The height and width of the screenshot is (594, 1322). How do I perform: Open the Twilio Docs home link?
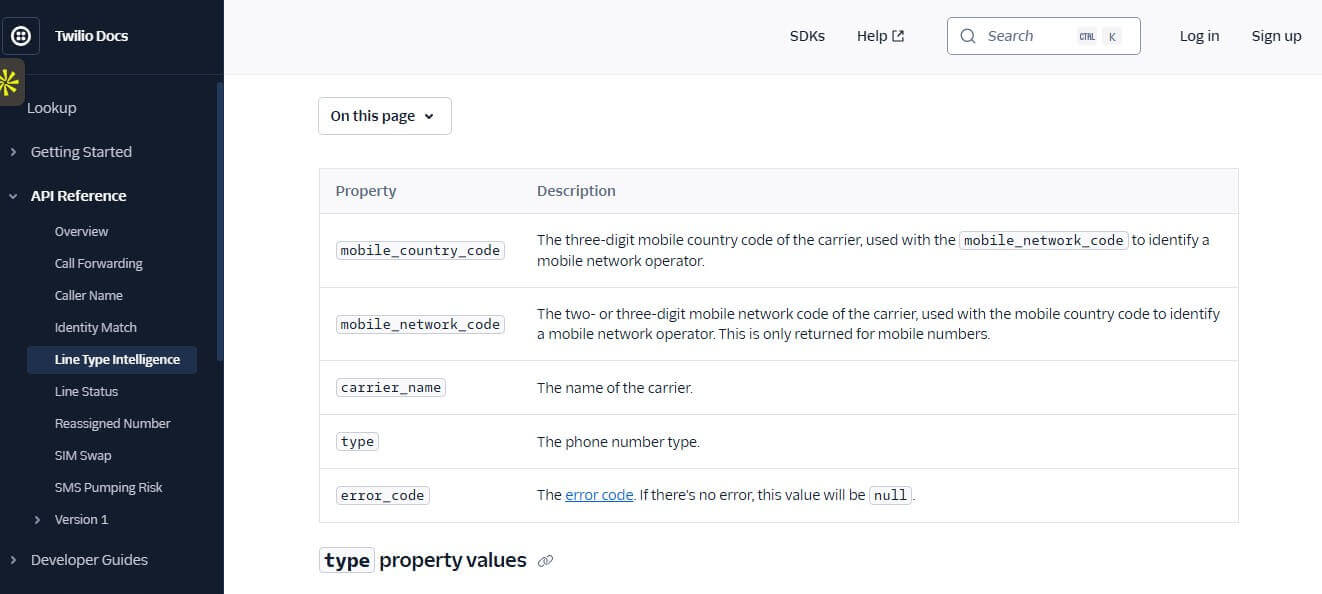pyautogui.click(x=91, y=36)
